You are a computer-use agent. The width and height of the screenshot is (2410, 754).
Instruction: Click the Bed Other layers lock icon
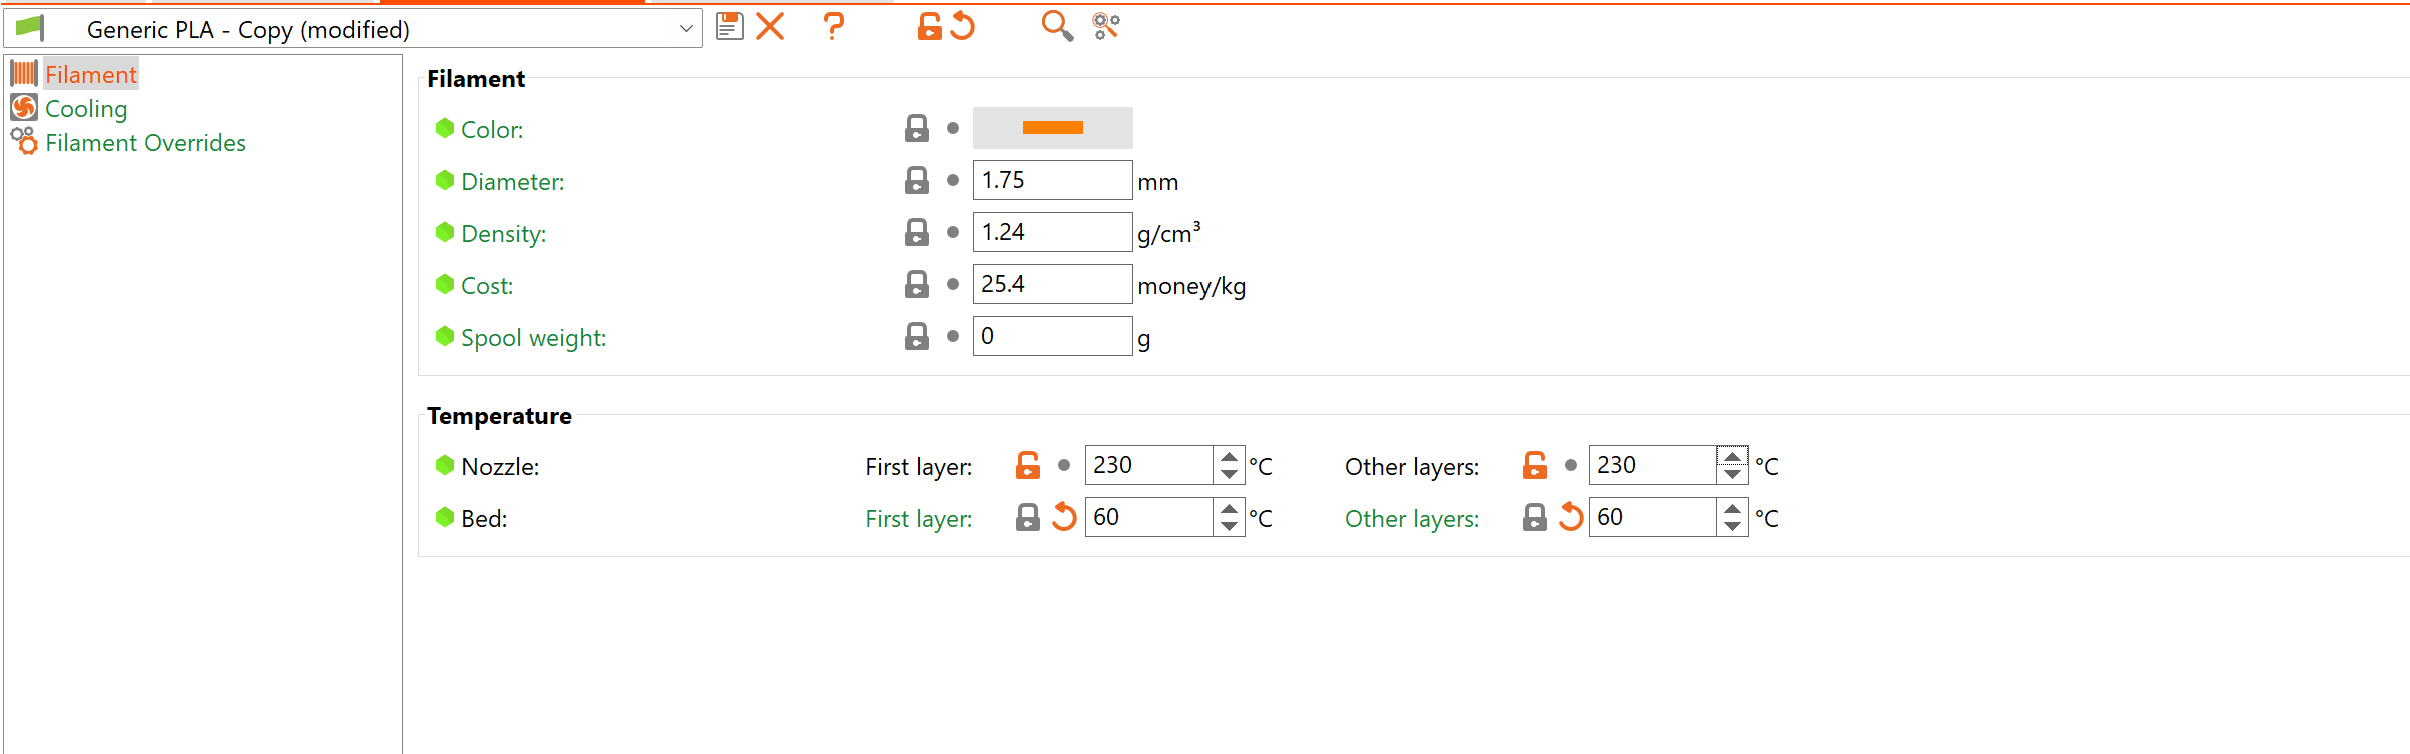coord(1535,517)
